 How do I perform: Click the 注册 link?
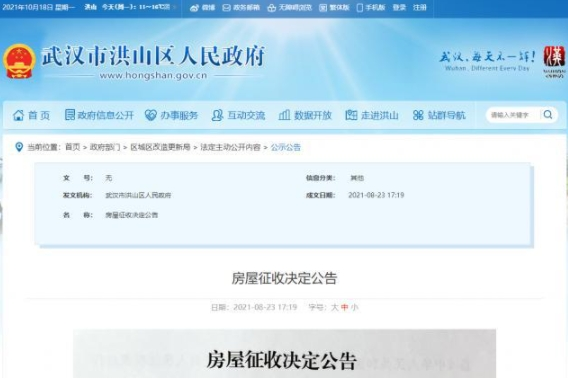click(x=419, y=8)
